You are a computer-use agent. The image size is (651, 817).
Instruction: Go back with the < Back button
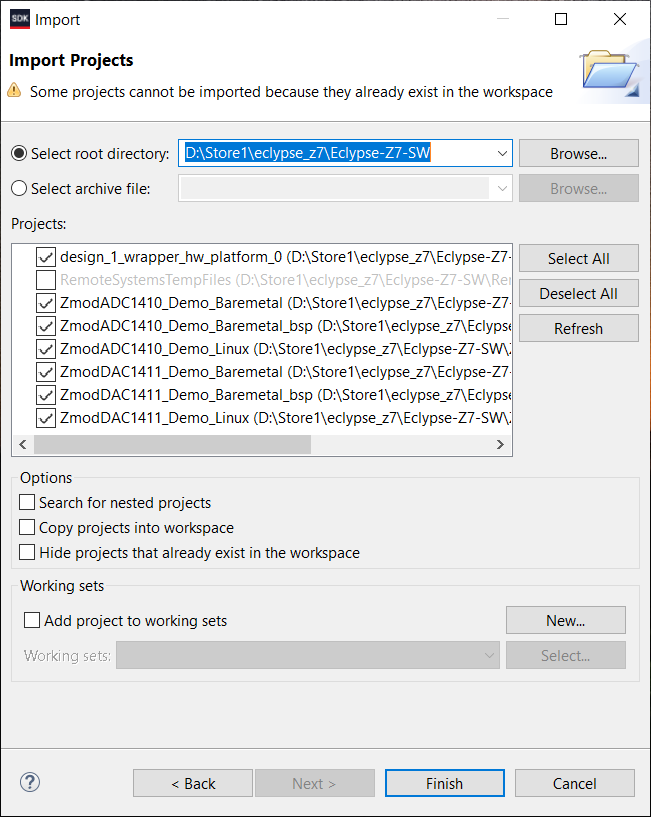click(193, 783)
